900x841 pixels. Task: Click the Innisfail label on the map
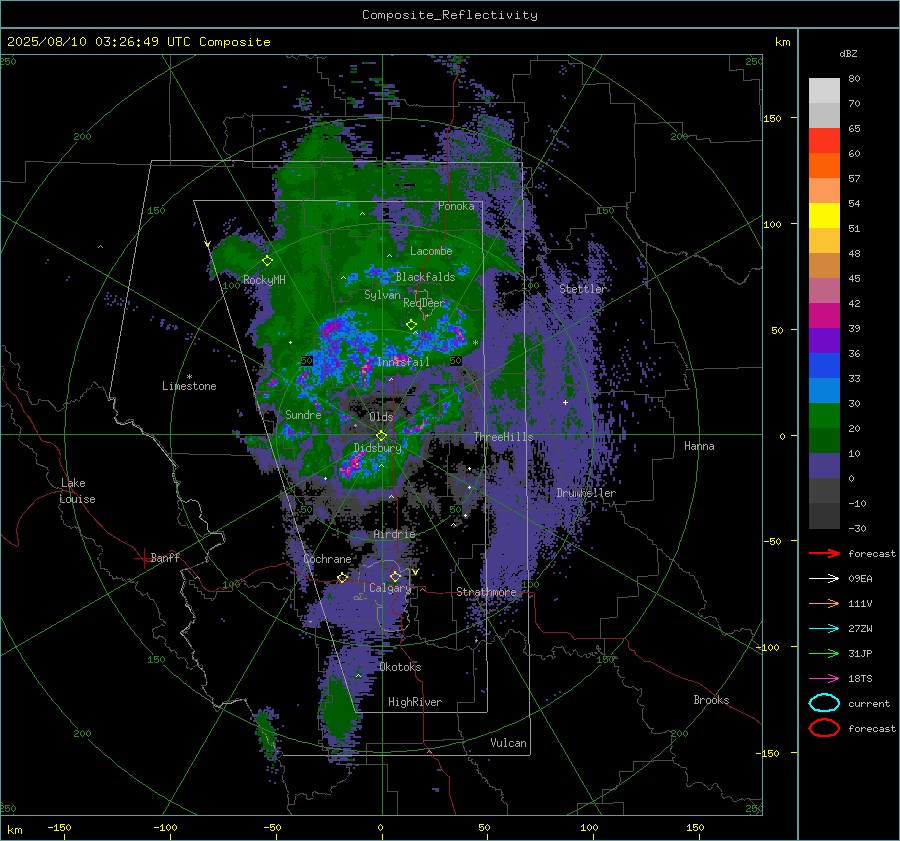coord(403,362)
